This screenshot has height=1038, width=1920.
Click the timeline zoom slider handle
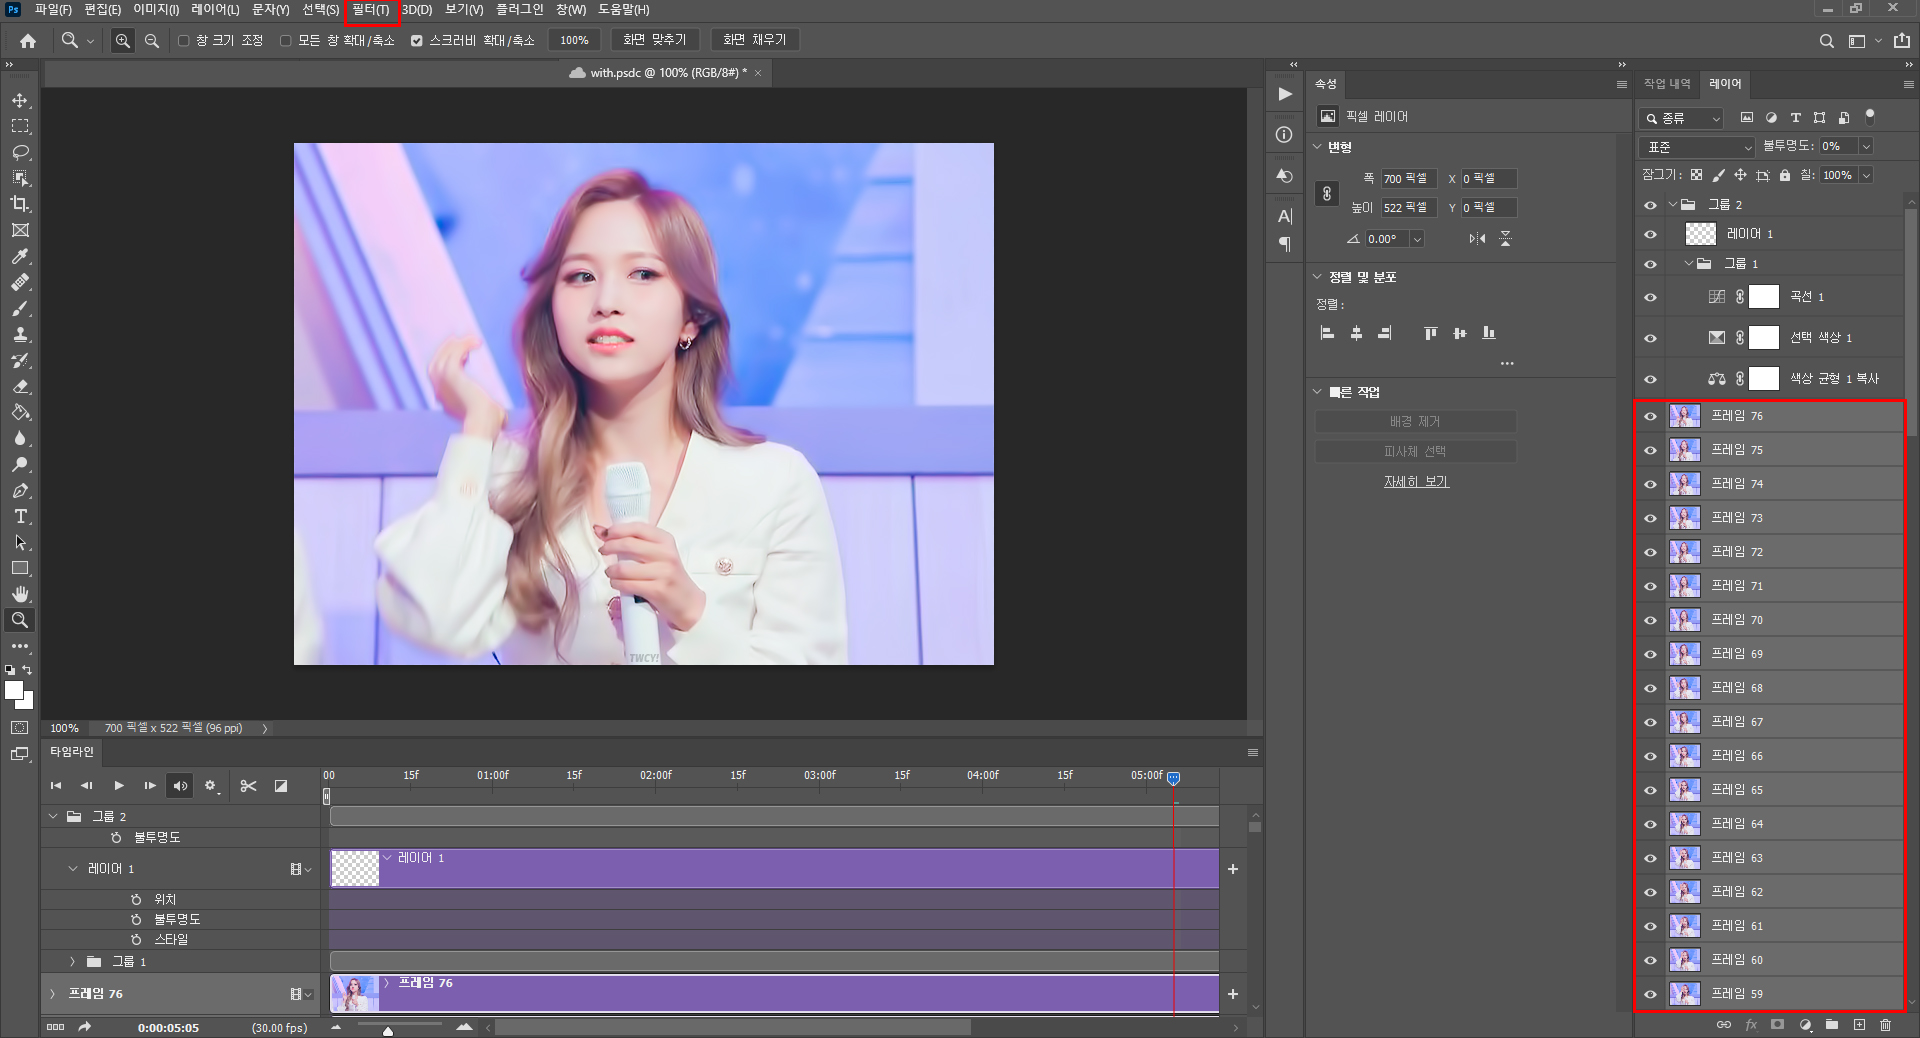pyautogui.click(x=388, y=1031)
